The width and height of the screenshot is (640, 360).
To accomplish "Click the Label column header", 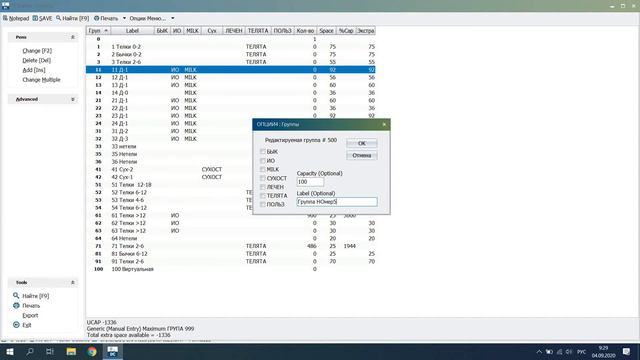I will point(132,31).
